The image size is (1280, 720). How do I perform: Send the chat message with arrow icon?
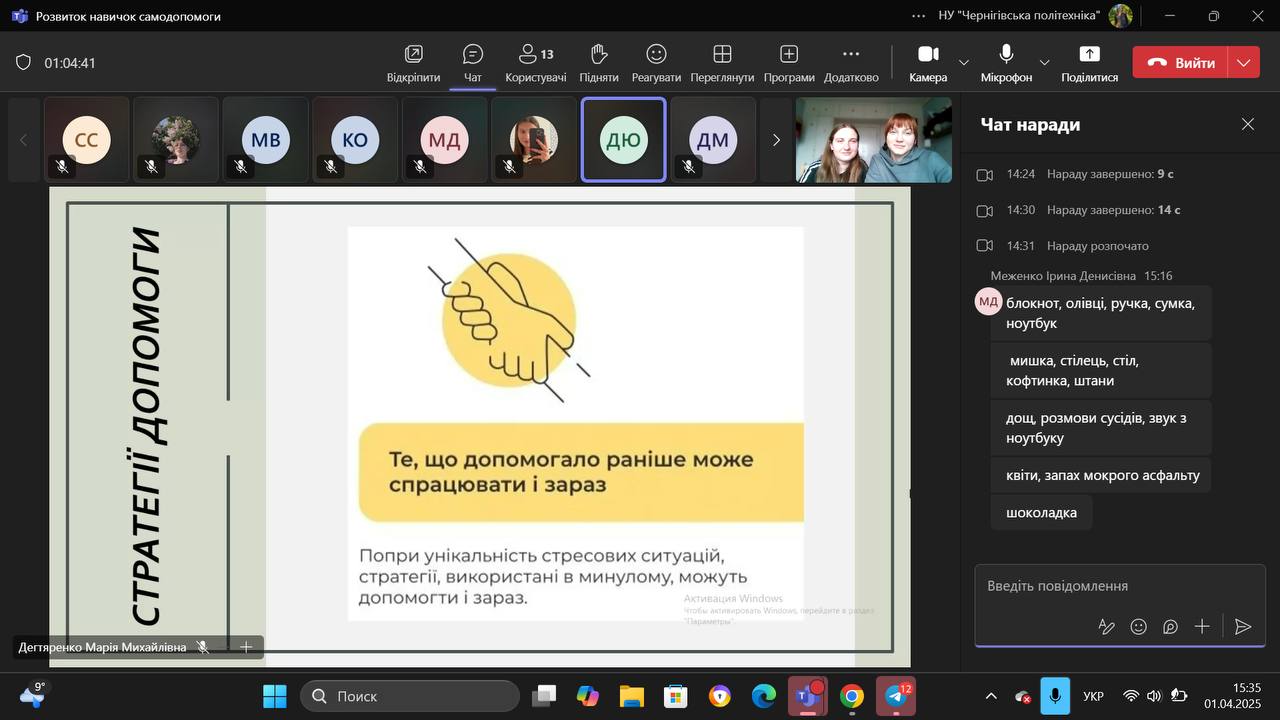1243,627
